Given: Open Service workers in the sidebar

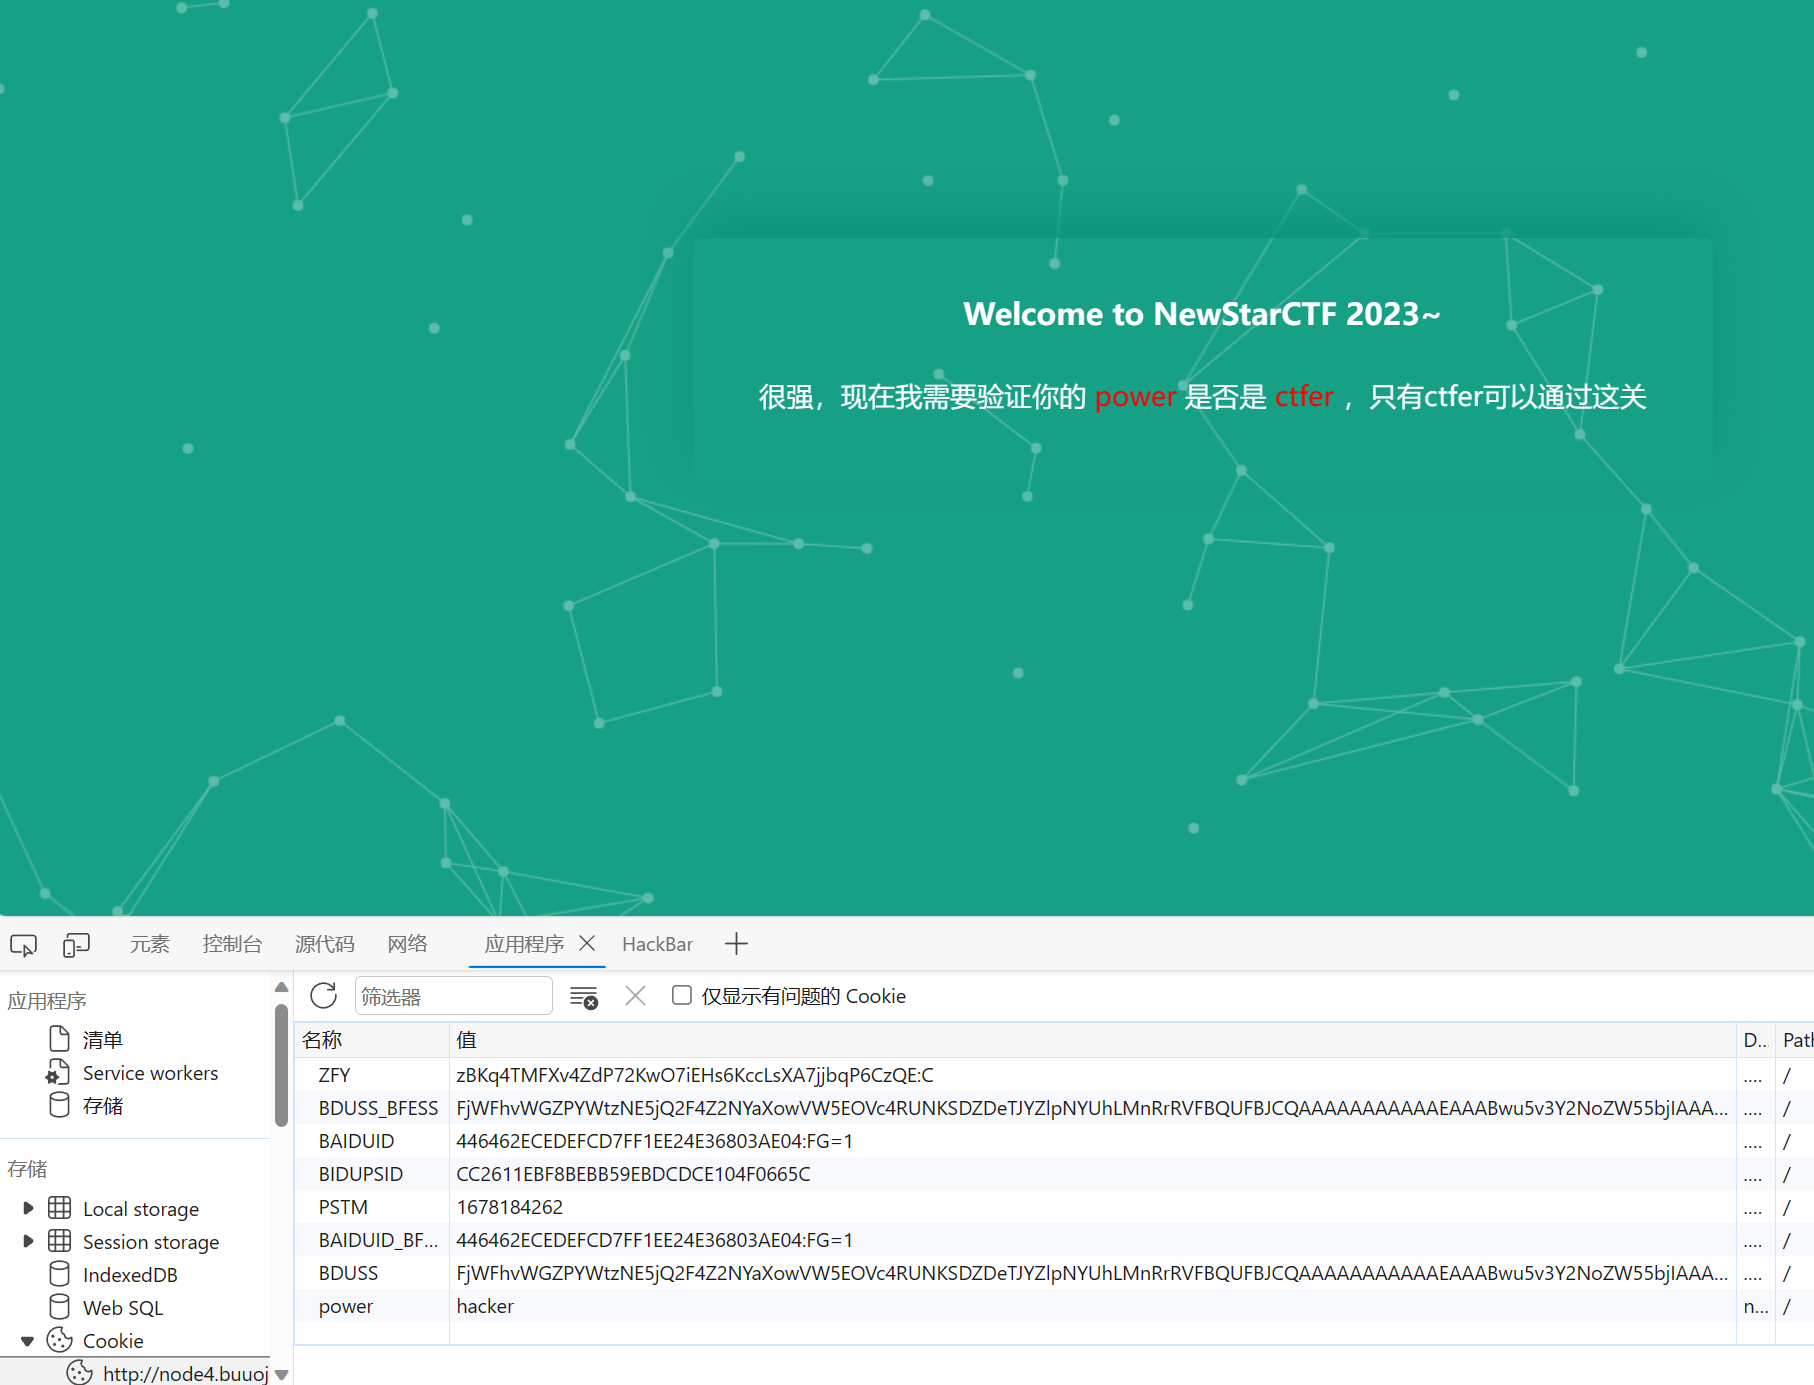Looking at the screenshot, I should pos(150,1073).
